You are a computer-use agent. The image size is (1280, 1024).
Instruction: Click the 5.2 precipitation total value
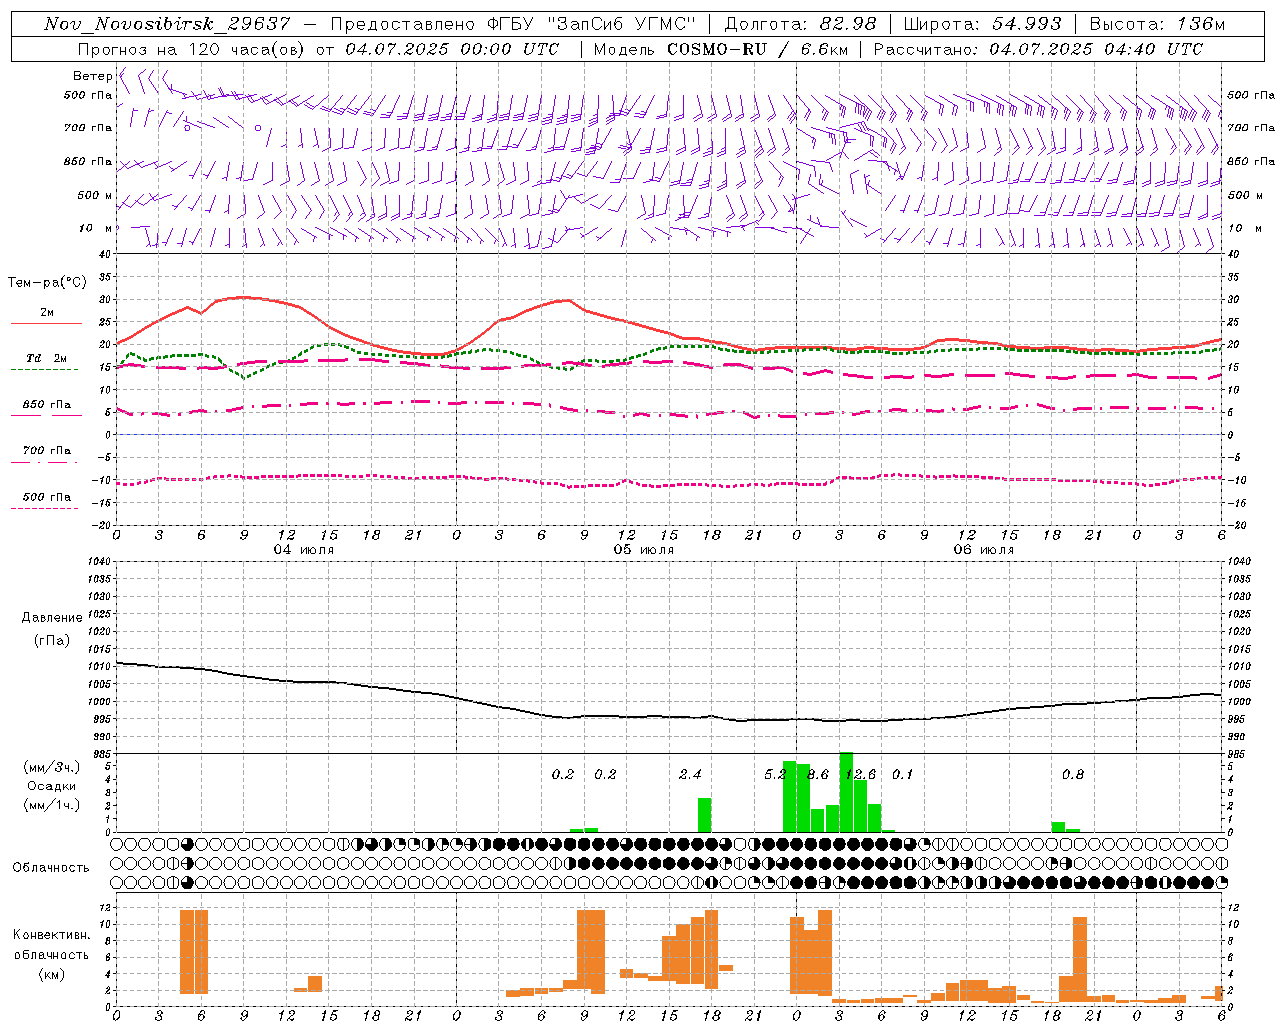click(x=774, y=774)
